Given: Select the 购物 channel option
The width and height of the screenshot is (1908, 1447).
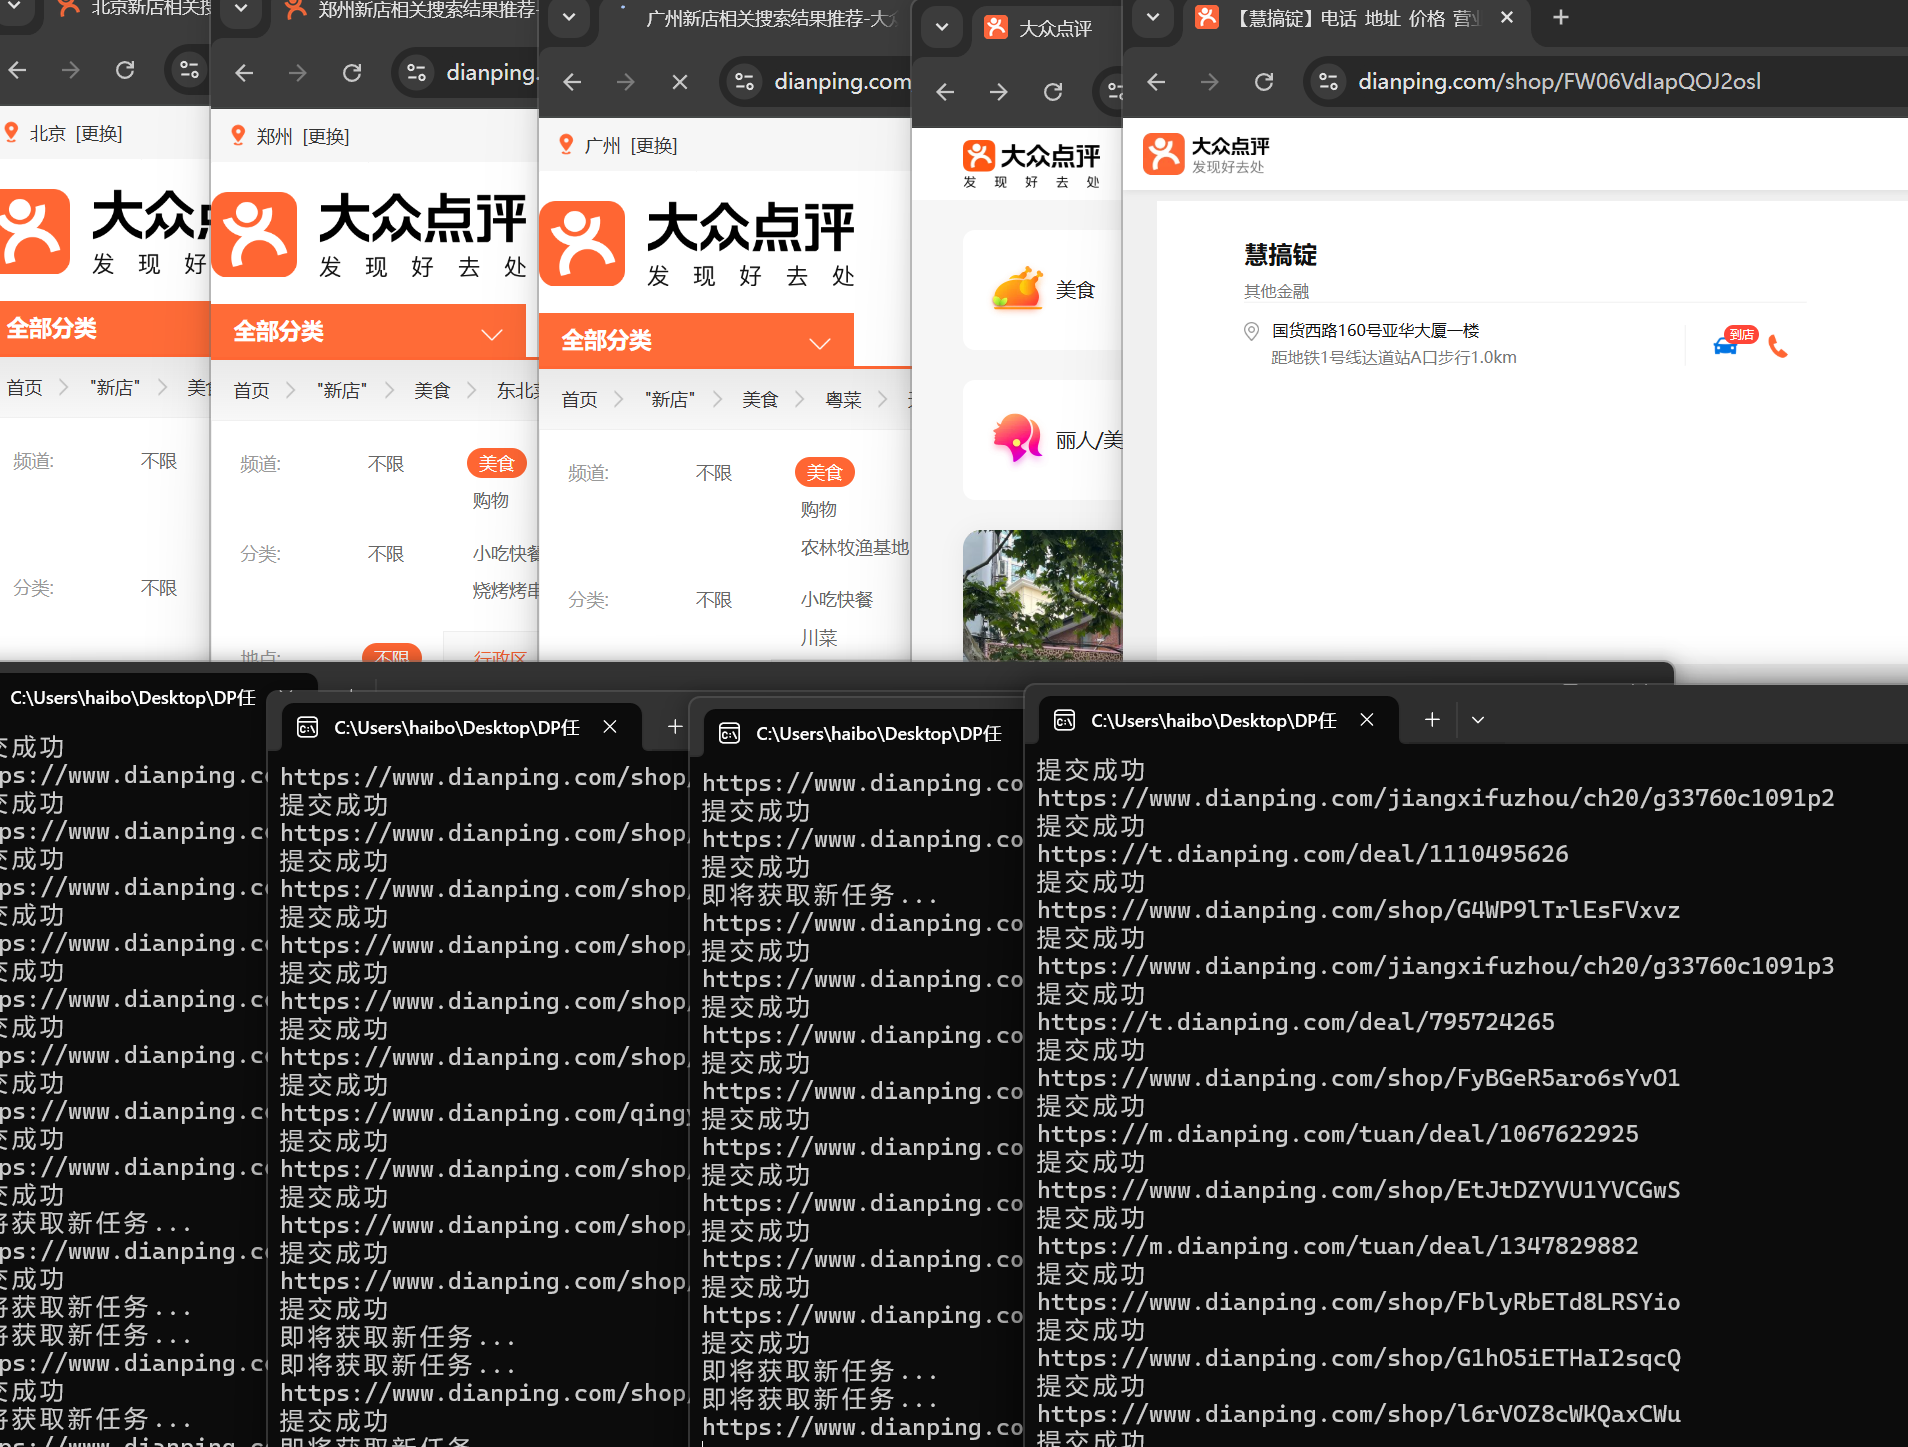Looking at the screenshot, I should pos(818,509).
